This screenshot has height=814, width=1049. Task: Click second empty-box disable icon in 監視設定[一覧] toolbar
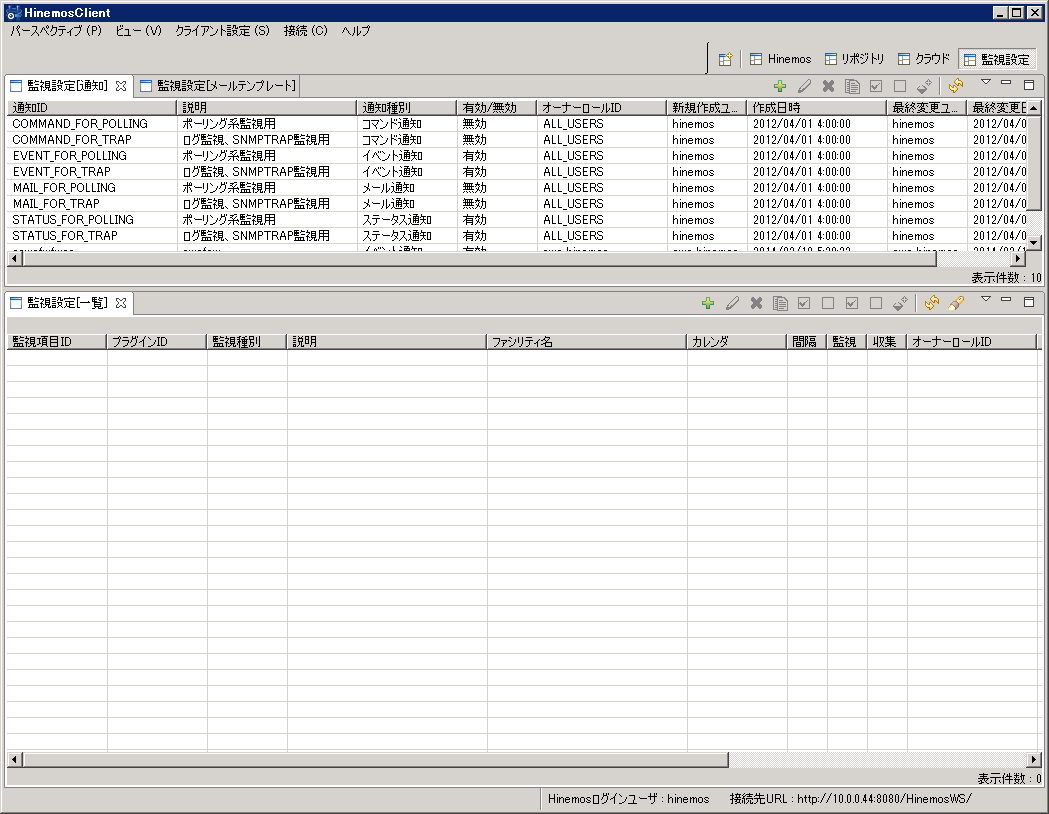(x=876, y=303)
